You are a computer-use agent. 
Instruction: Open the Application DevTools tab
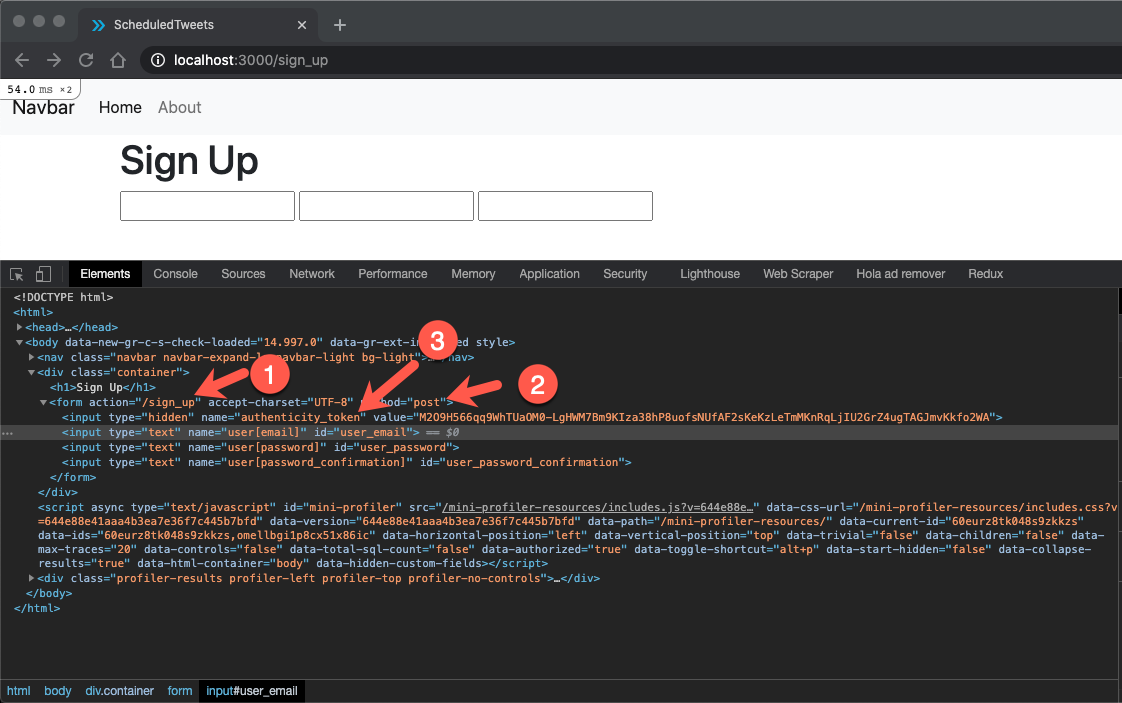click(550, 274)
